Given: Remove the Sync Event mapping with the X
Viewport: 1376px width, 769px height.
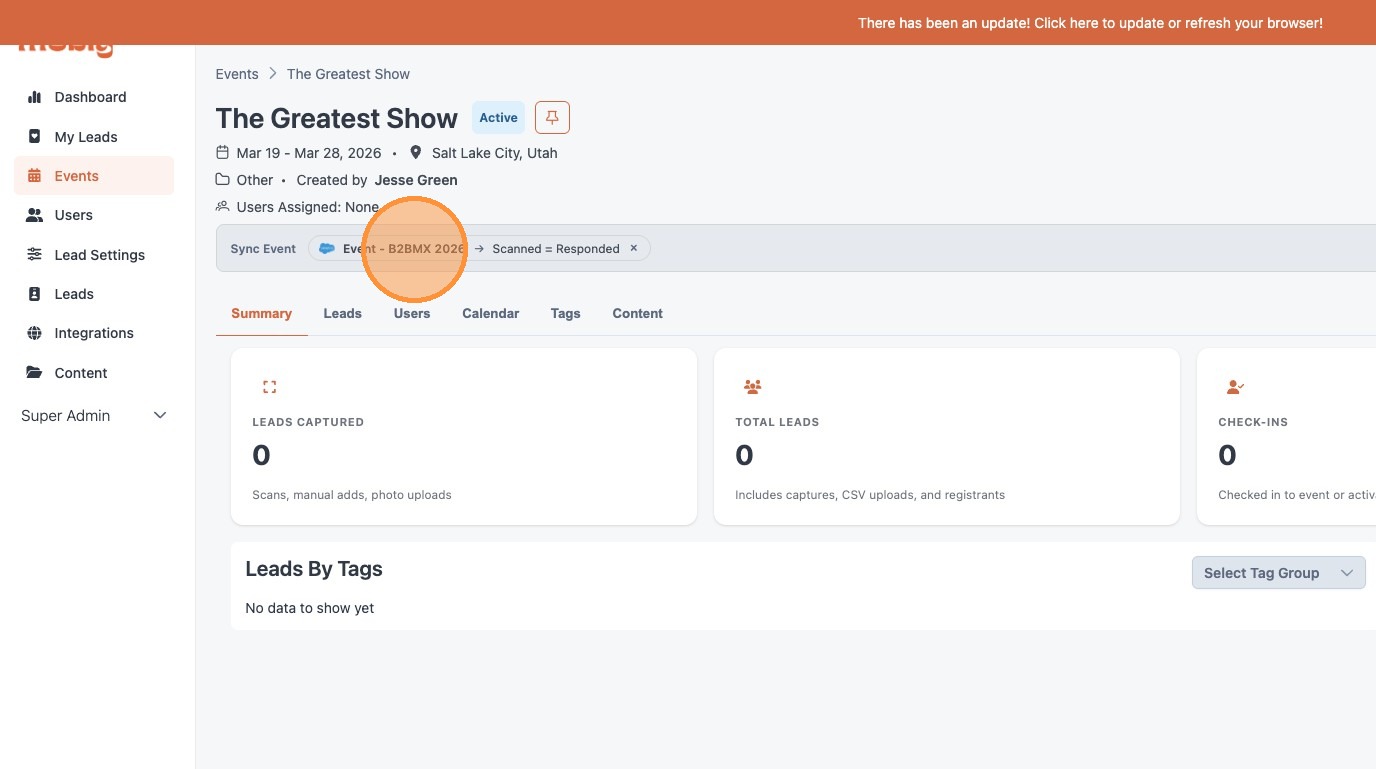Looking at the screenshot, I should pos(634,249).
